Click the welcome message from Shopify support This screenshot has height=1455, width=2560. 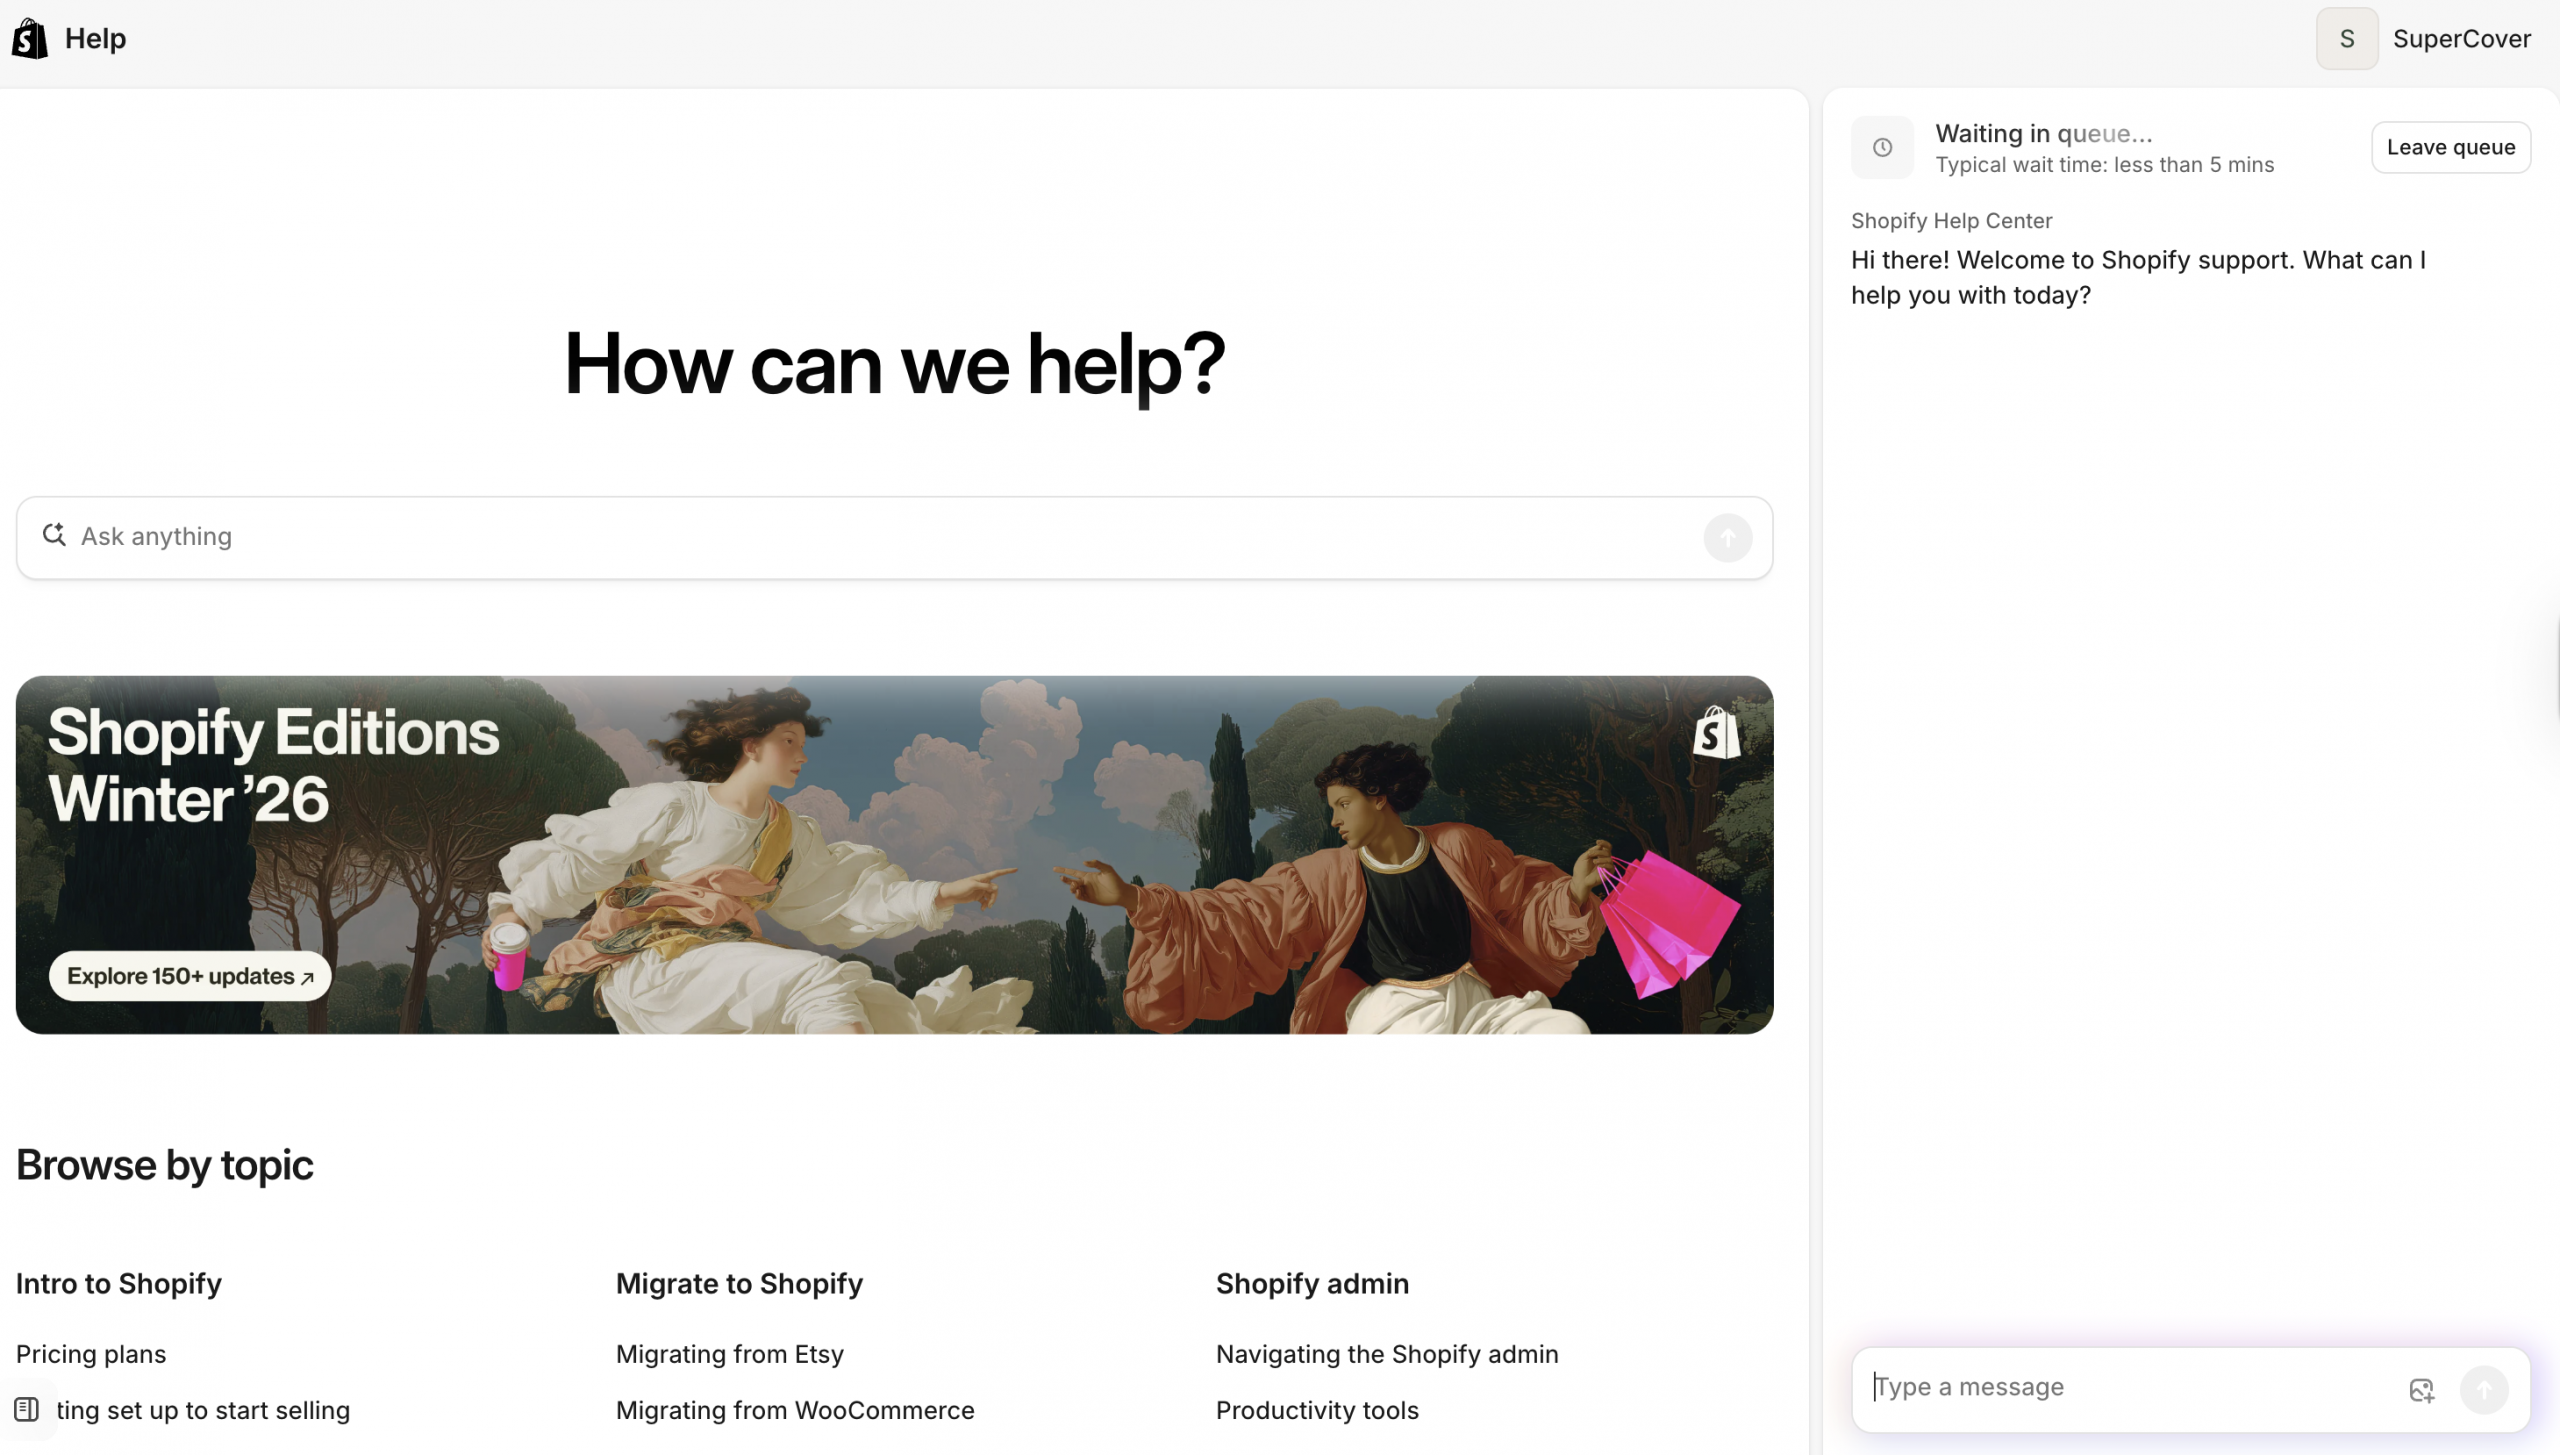point(2138,278)
